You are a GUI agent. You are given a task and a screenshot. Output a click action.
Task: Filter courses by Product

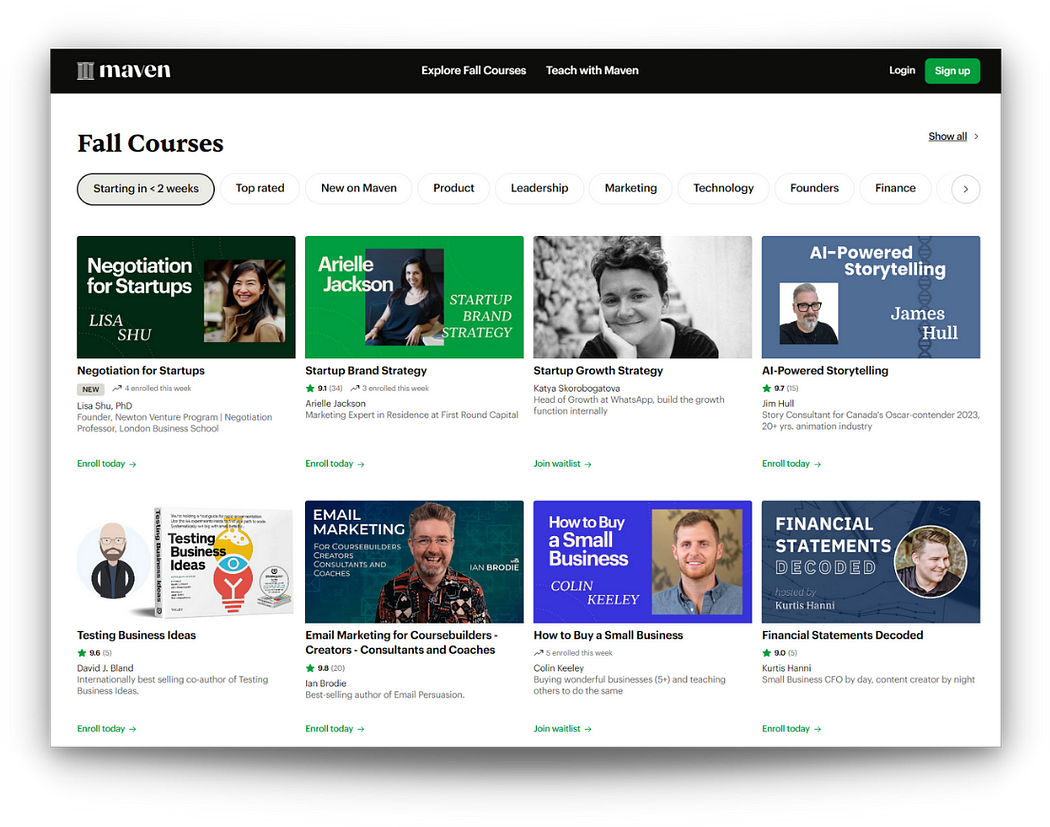tap(453, 188)
